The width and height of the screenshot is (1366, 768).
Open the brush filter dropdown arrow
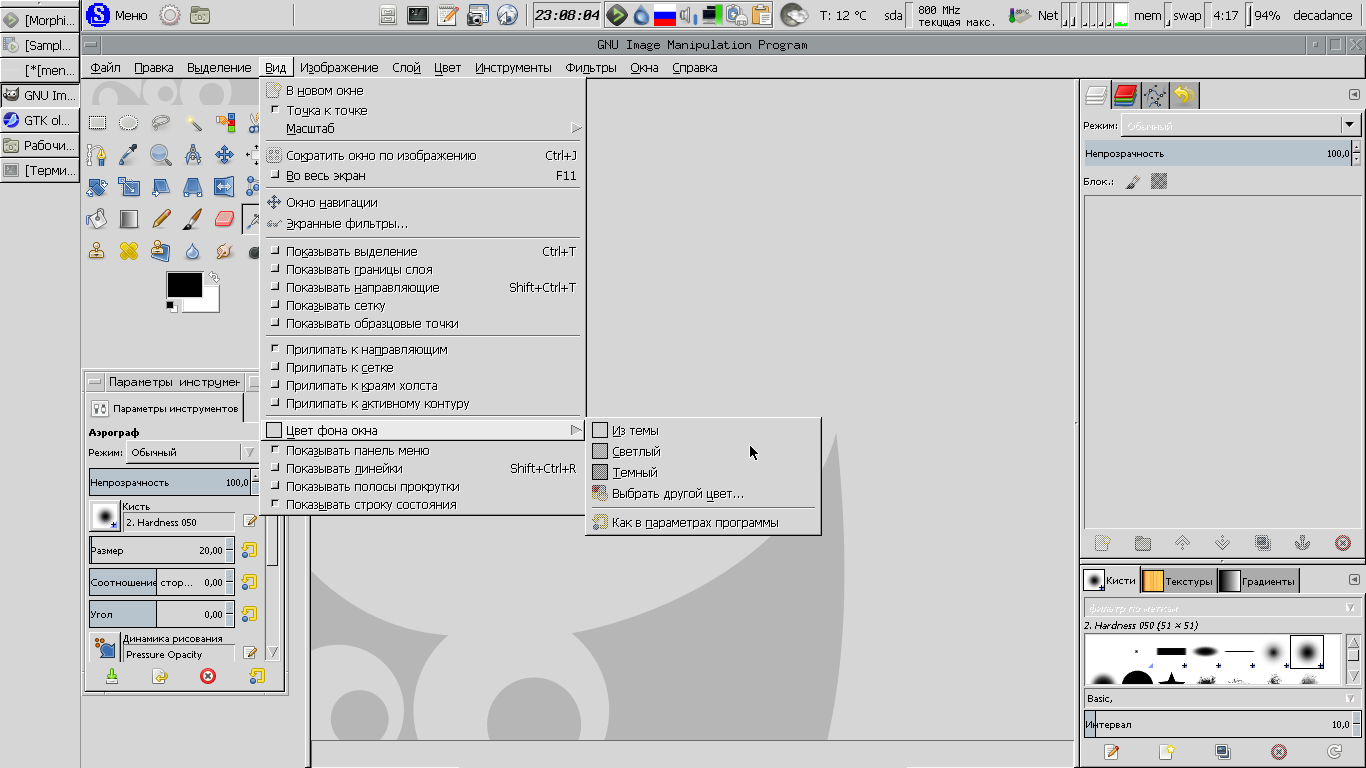[1350, 607]
